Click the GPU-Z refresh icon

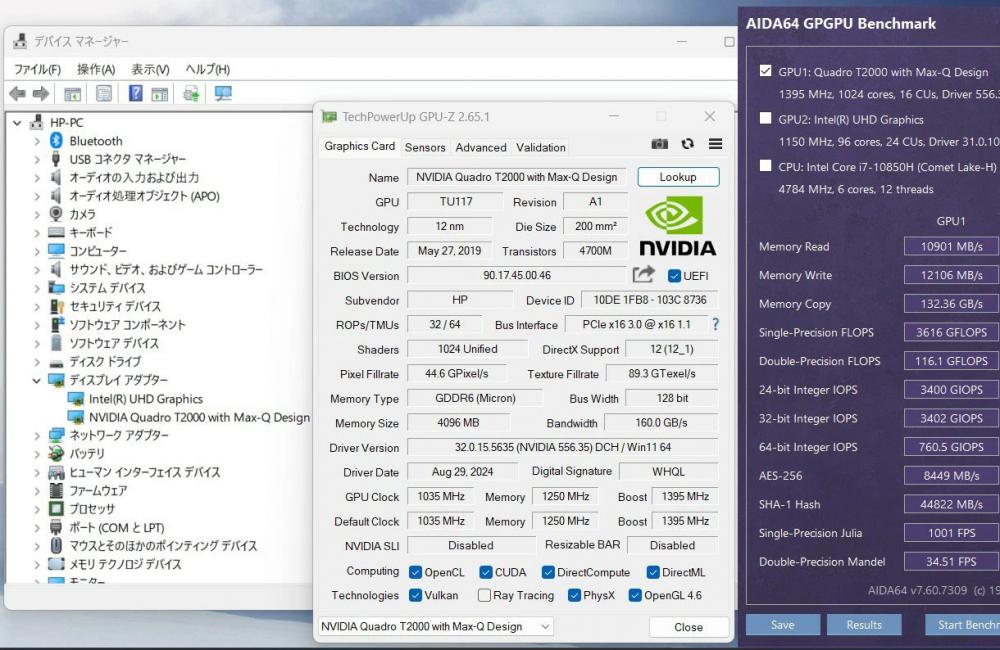click(688, 144)
